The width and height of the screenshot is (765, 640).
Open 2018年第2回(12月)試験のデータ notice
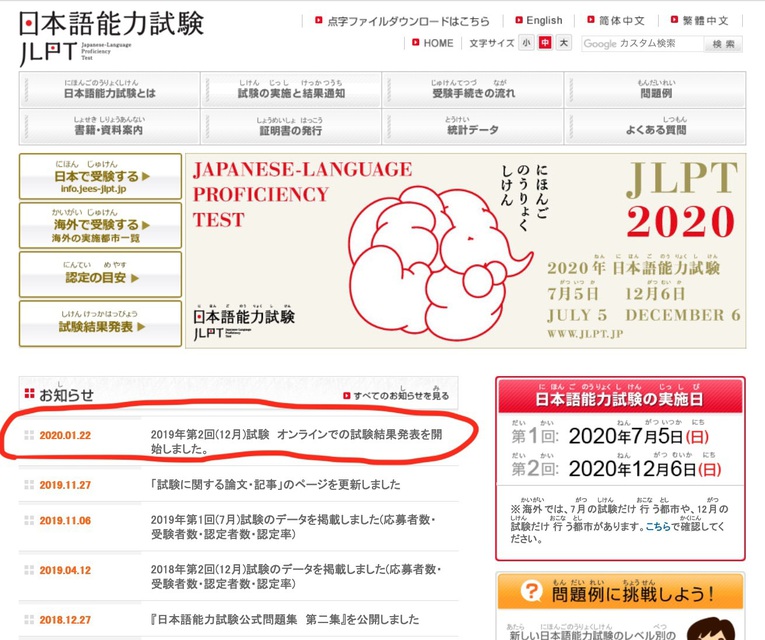point(296,576)
